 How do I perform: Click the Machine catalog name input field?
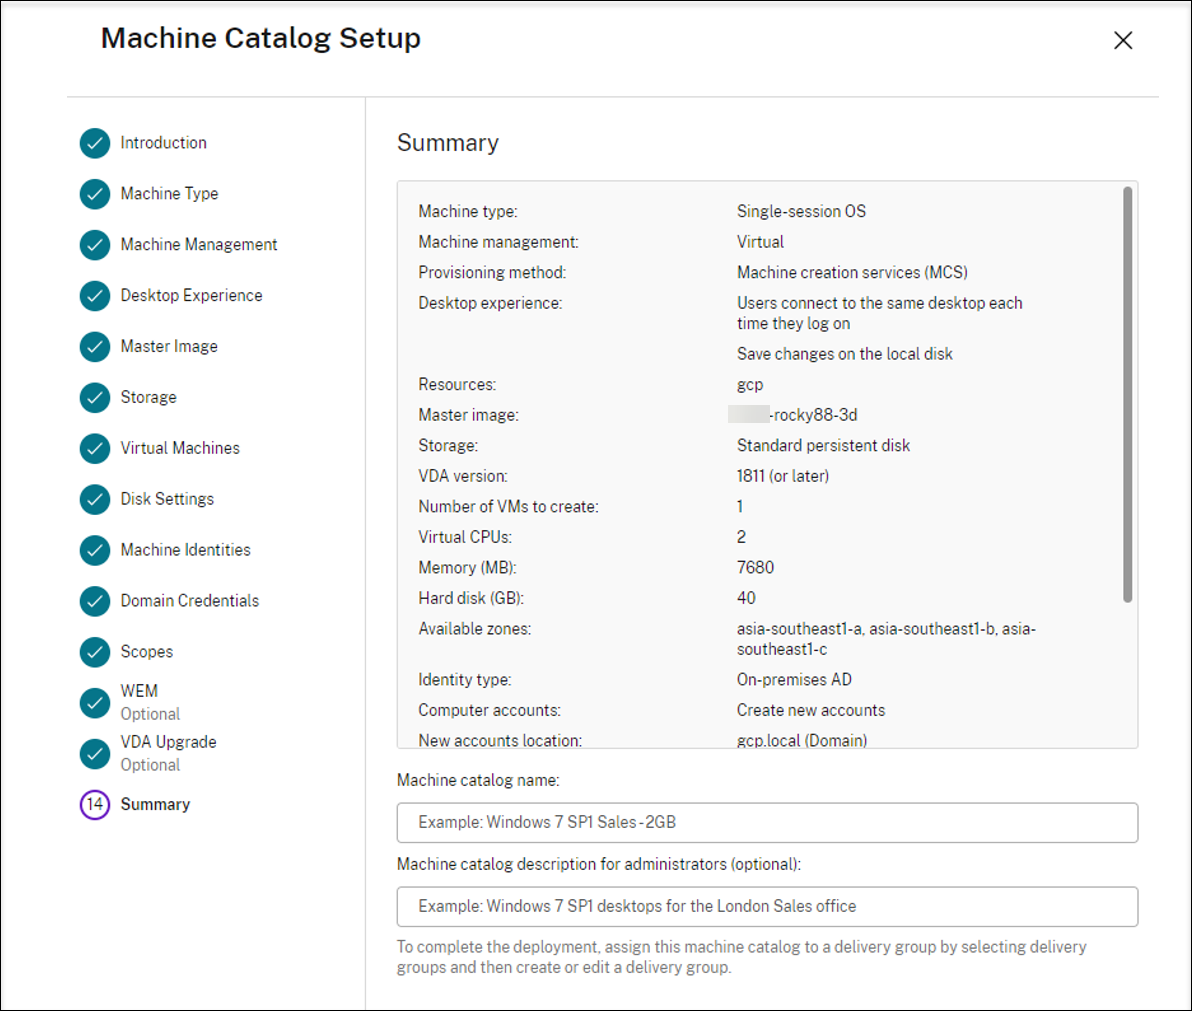coord(767,822)
